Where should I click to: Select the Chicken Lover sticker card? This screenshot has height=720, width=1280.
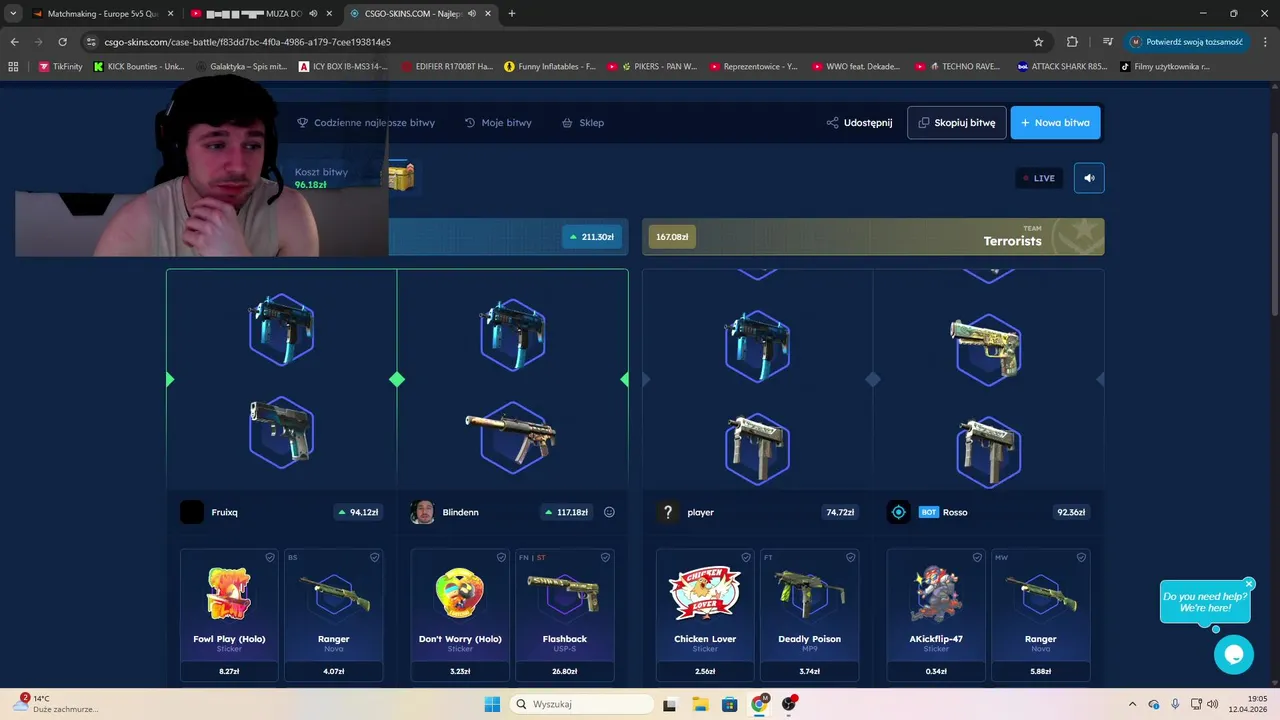(x=705, y=615)
